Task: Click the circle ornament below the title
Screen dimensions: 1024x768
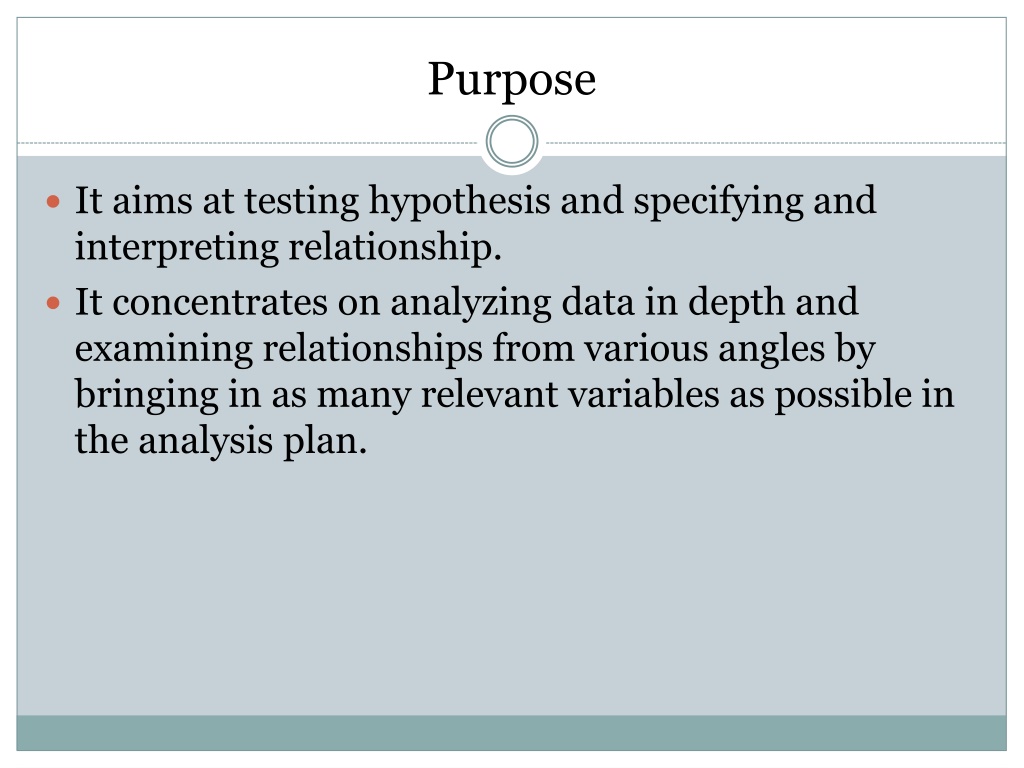Action: [x=512, y=142]
